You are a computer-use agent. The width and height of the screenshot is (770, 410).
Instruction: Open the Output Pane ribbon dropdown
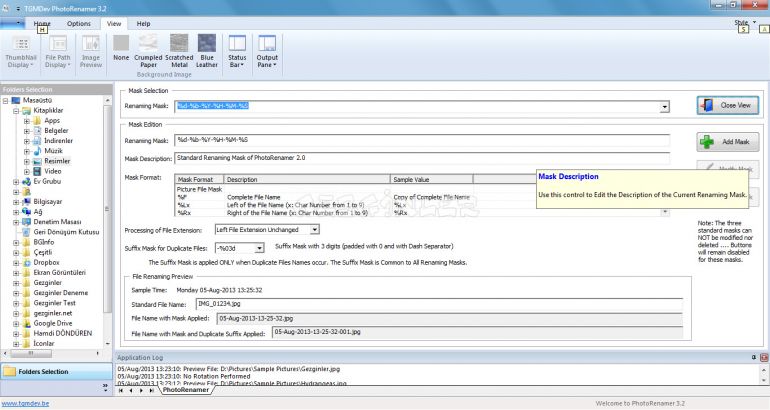click(x=267, y=52)
